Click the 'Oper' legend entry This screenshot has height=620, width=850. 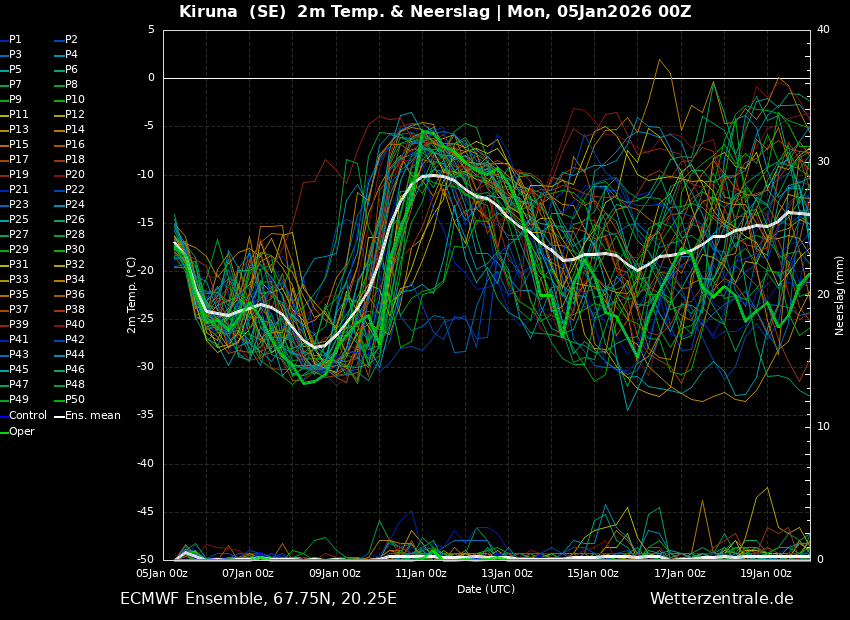pos(17,432)
